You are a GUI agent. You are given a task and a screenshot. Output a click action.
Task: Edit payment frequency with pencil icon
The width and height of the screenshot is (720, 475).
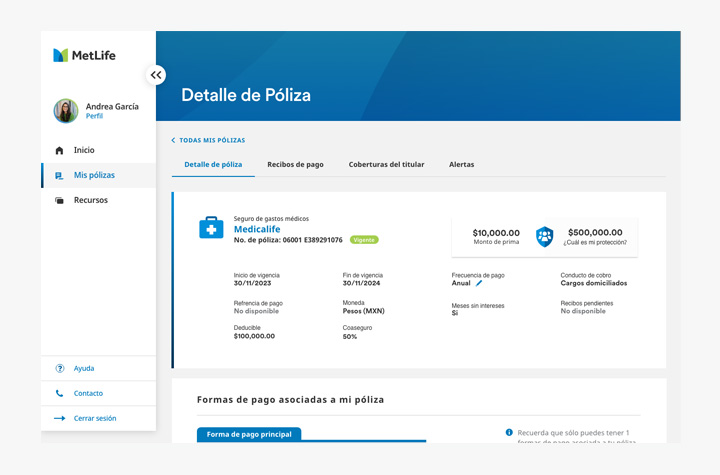[479, 283]
